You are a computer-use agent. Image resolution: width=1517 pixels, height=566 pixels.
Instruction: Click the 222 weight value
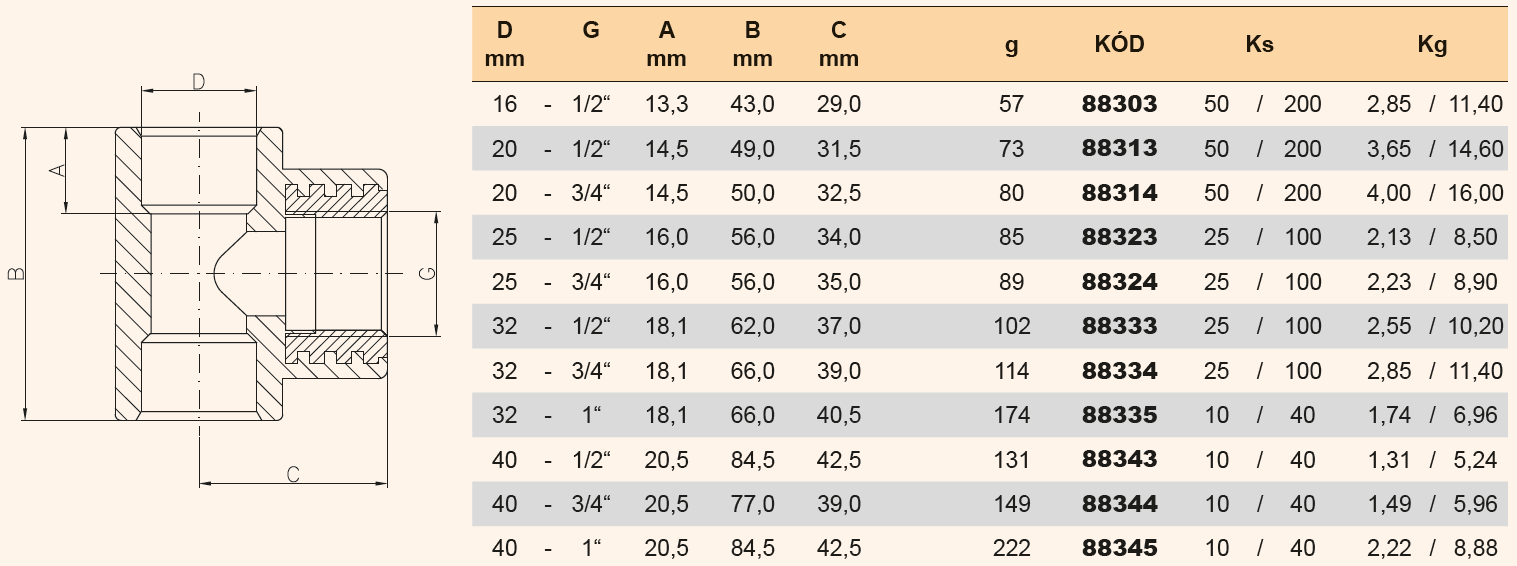(1011, 548)
